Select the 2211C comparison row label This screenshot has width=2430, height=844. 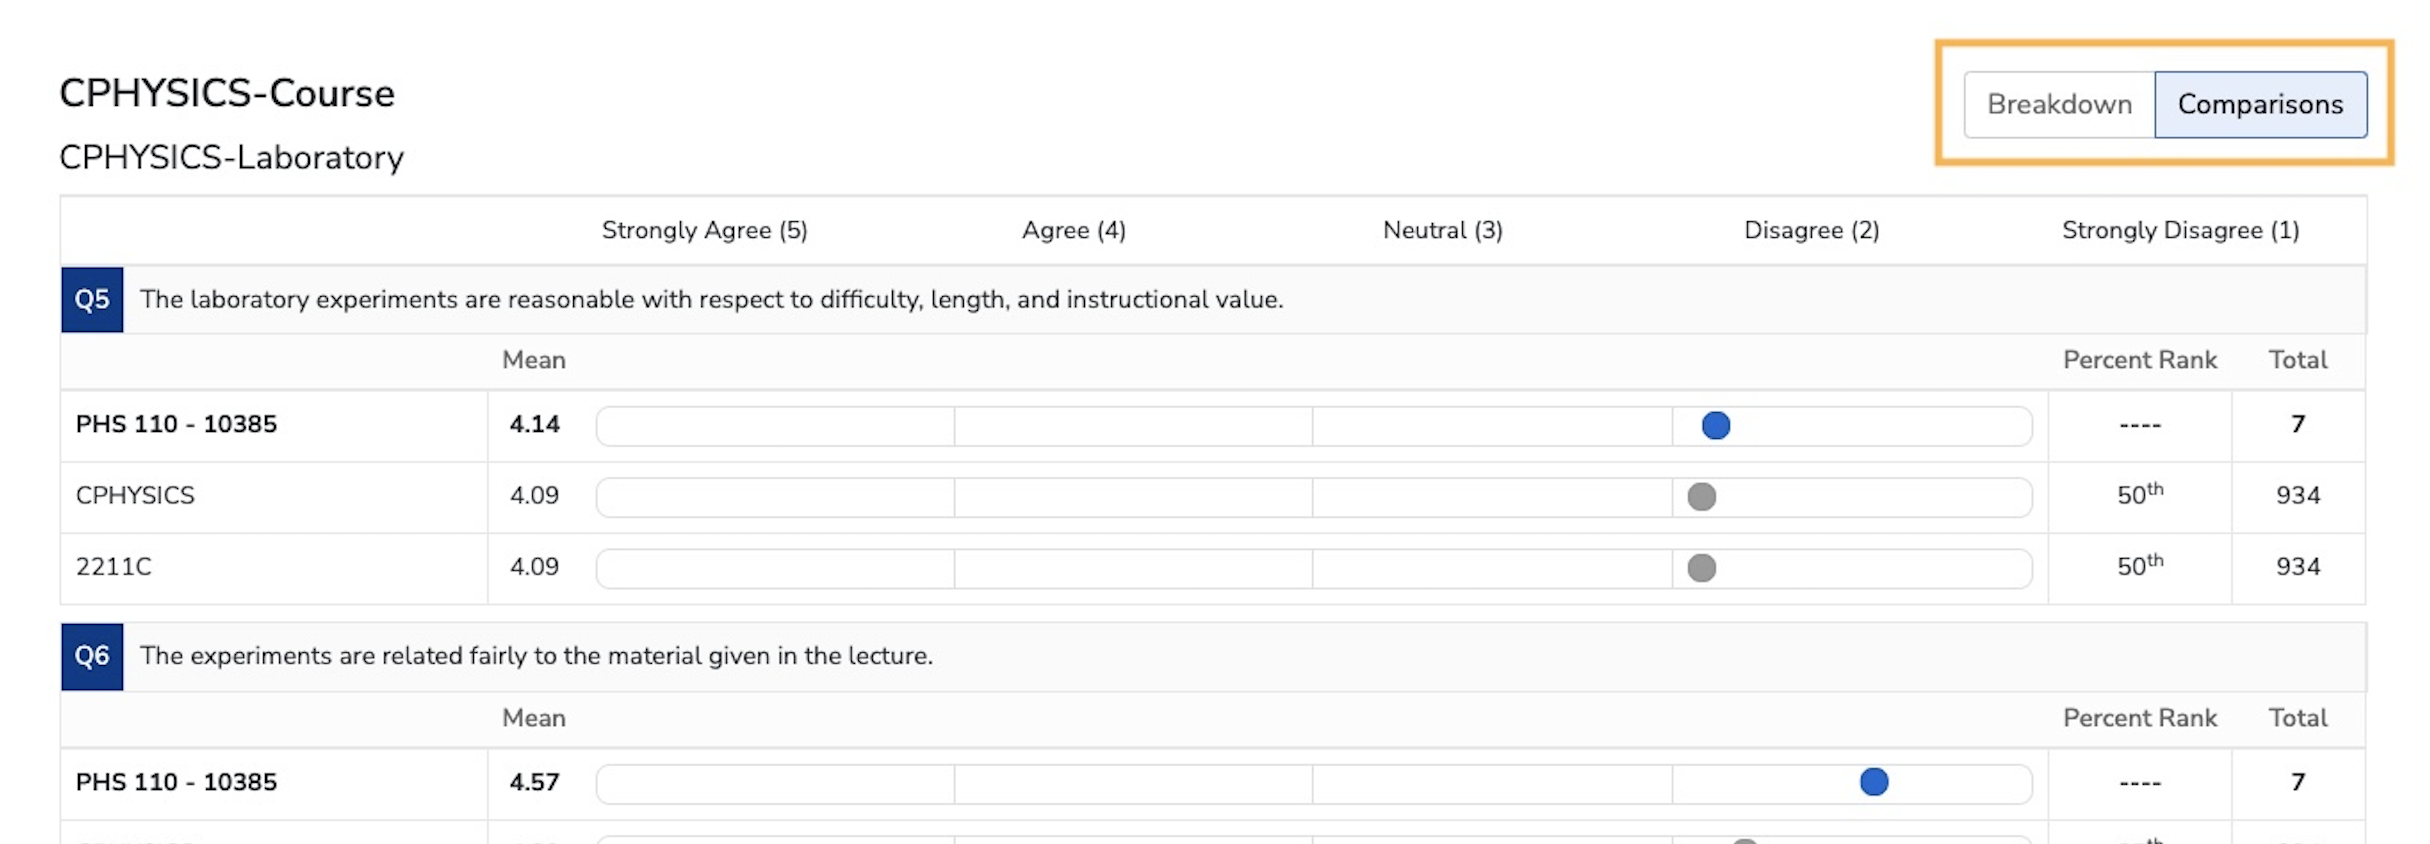pos(113,566)
